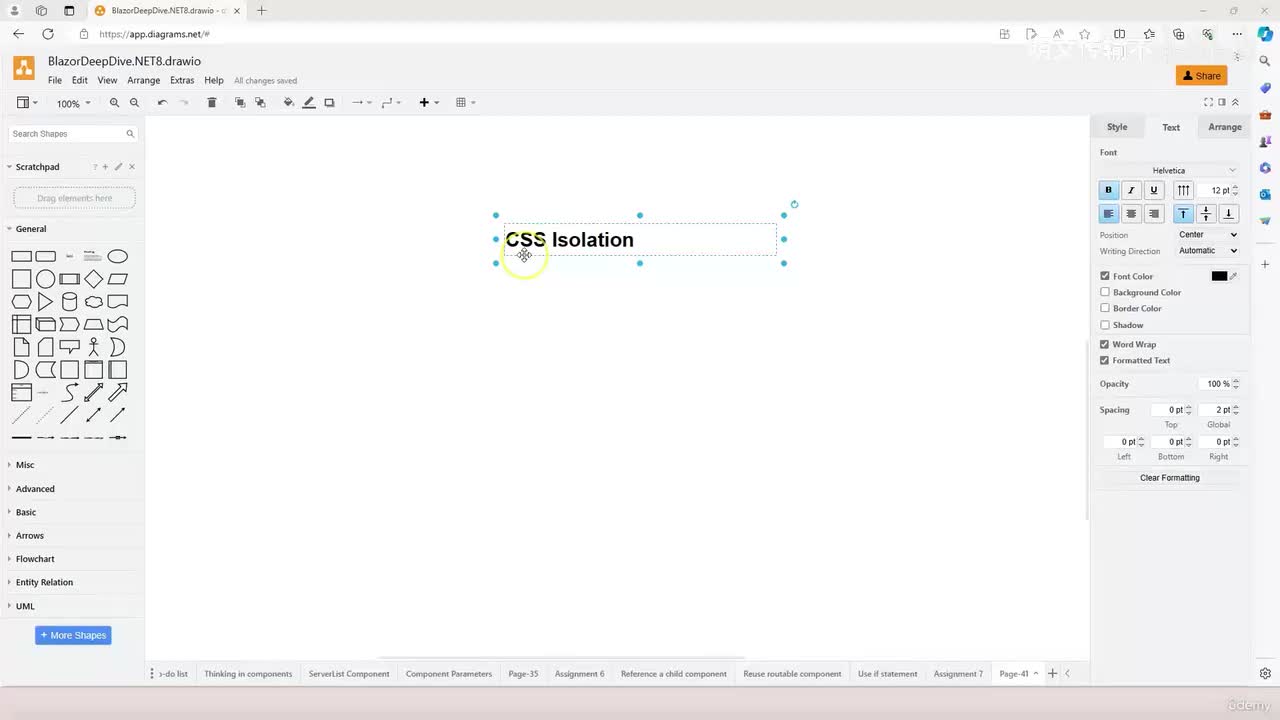
Task: Align text vertically to the bottom
Action: [x=1229, y=214]
